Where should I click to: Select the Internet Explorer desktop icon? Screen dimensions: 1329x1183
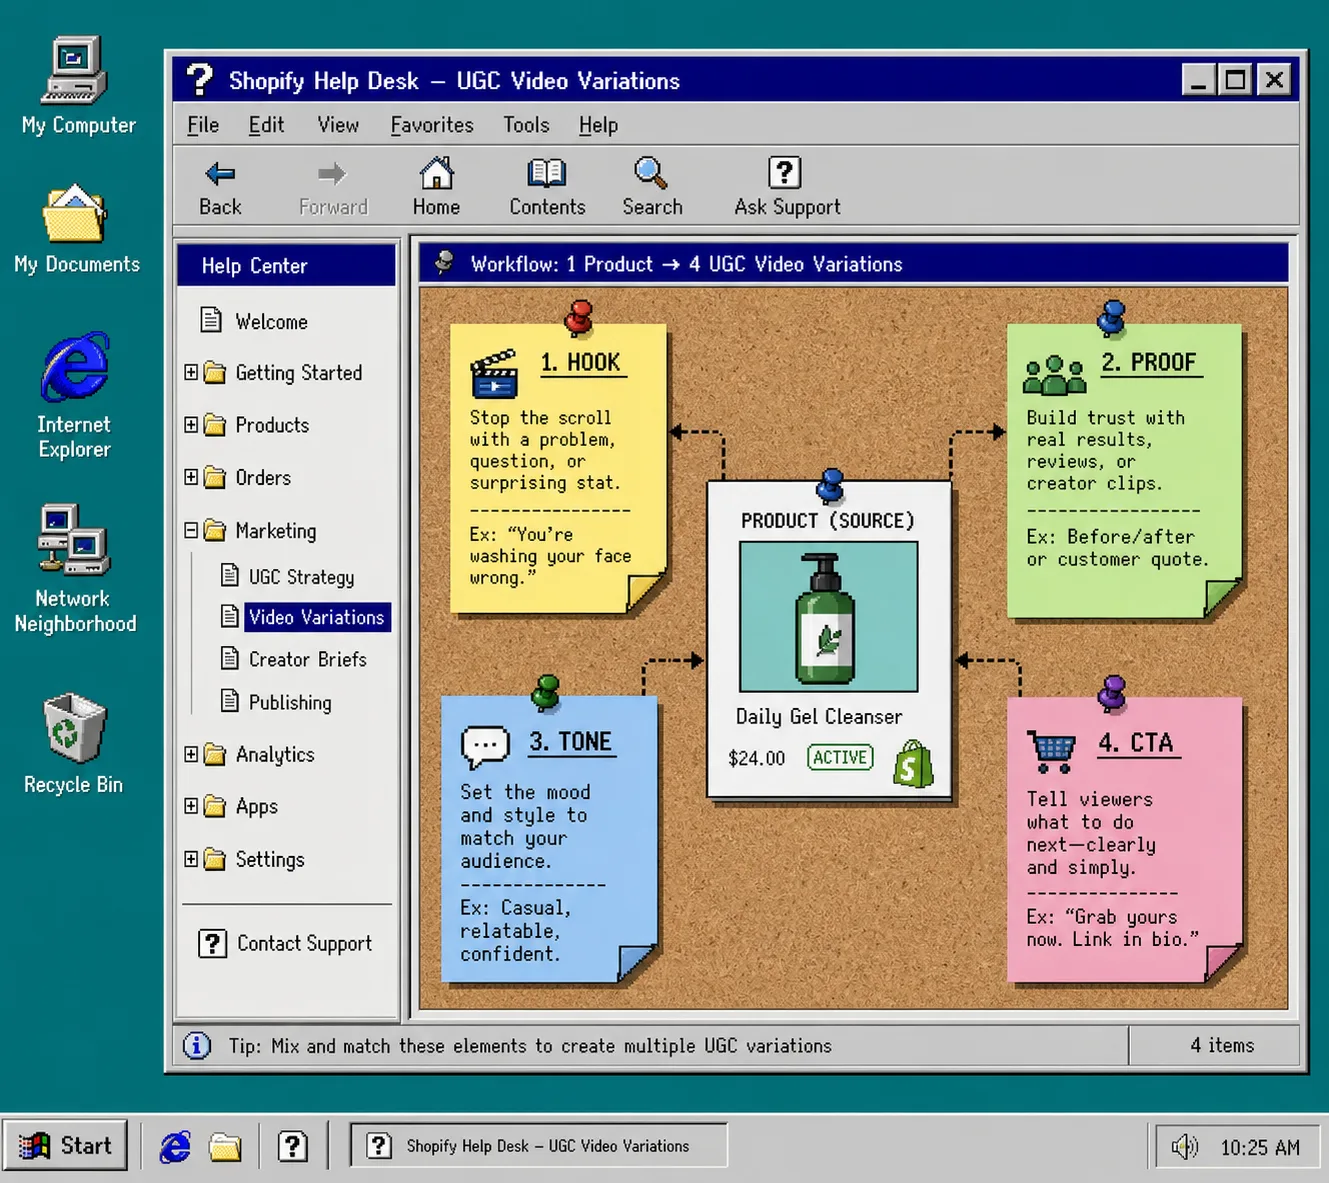(74, 396)
